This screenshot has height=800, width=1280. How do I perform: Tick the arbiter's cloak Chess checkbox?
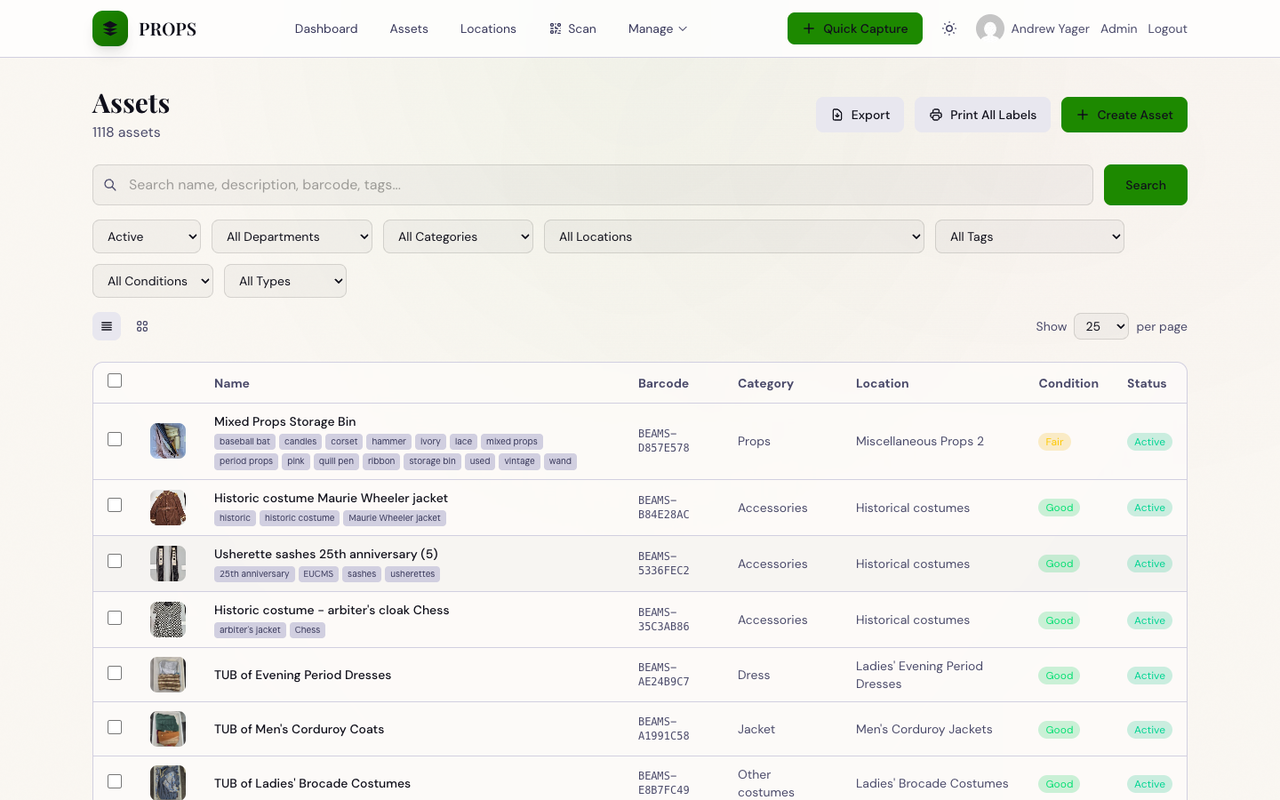[x=115, y=618]
